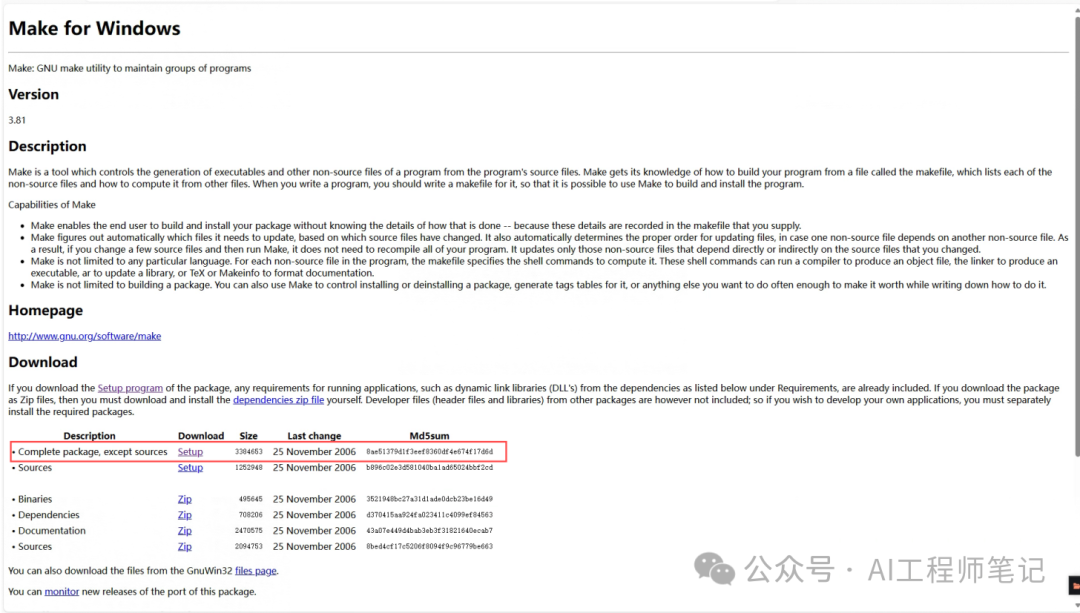Click the 'Binaries' row label

point(35,499)
